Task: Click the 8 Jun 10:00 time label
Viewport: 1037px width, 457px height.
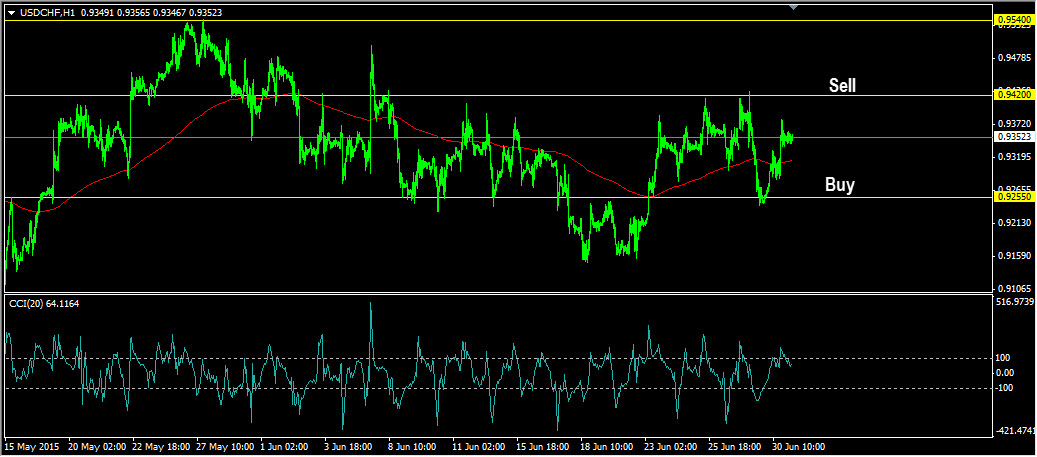Action: click(414, 448)
